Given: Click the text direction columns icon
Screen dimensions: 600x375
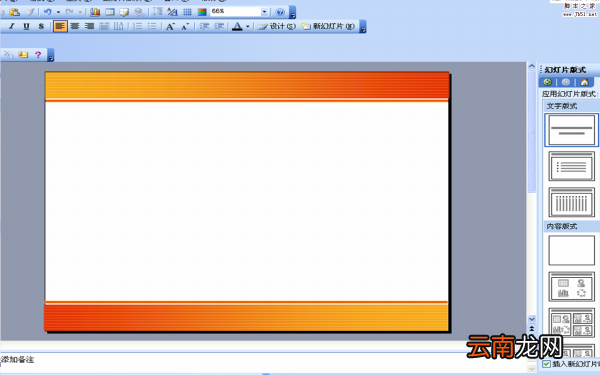Looking at the screenshot, I should click(119, 26).
